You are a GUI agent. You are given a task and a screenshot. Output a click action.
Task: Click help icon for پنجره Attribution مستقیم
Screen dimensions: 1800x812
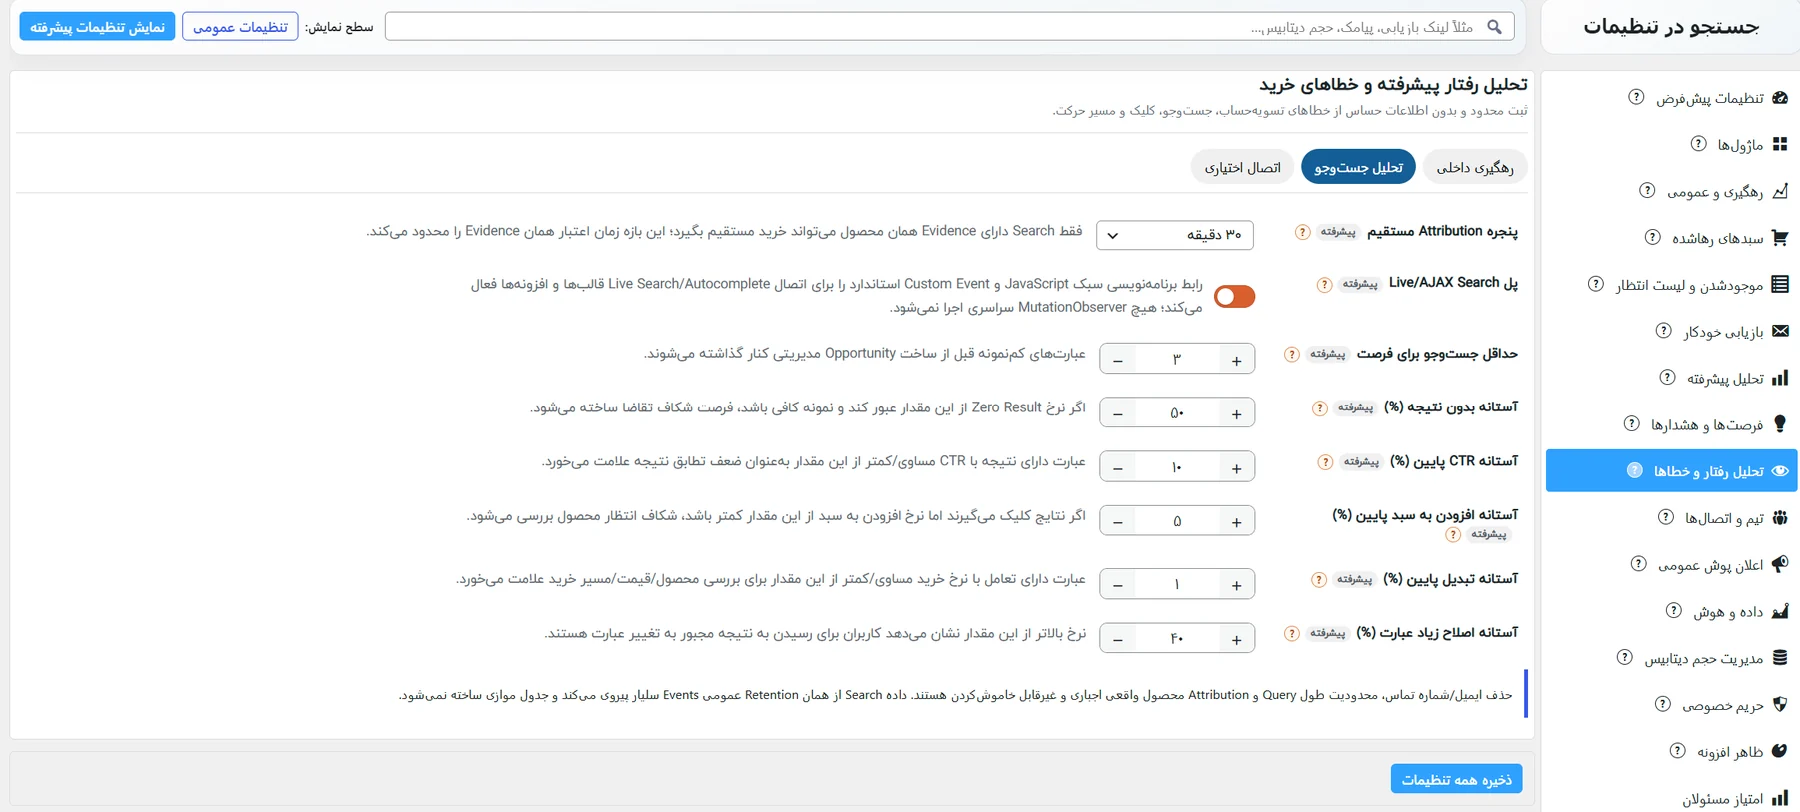(1302, 232)
